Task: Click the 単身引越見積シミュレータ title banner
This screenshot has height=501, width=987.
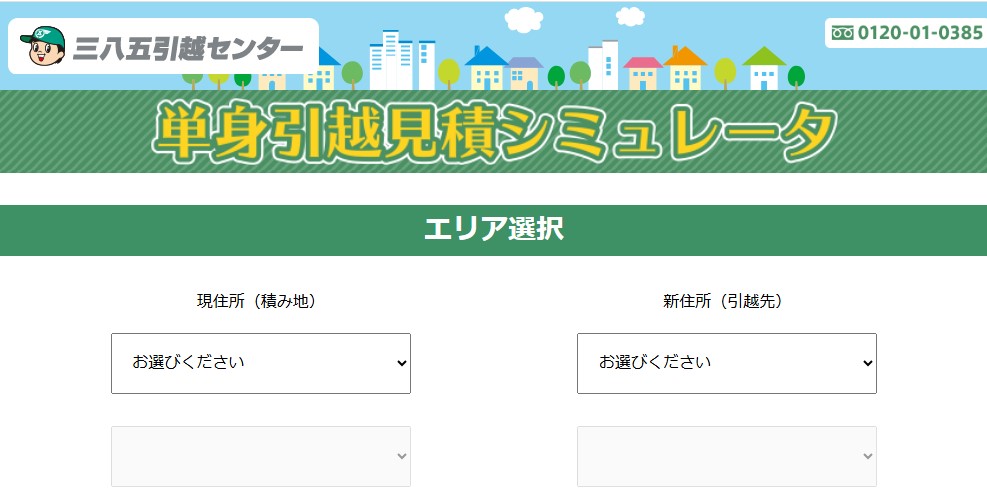Action: 494,132
